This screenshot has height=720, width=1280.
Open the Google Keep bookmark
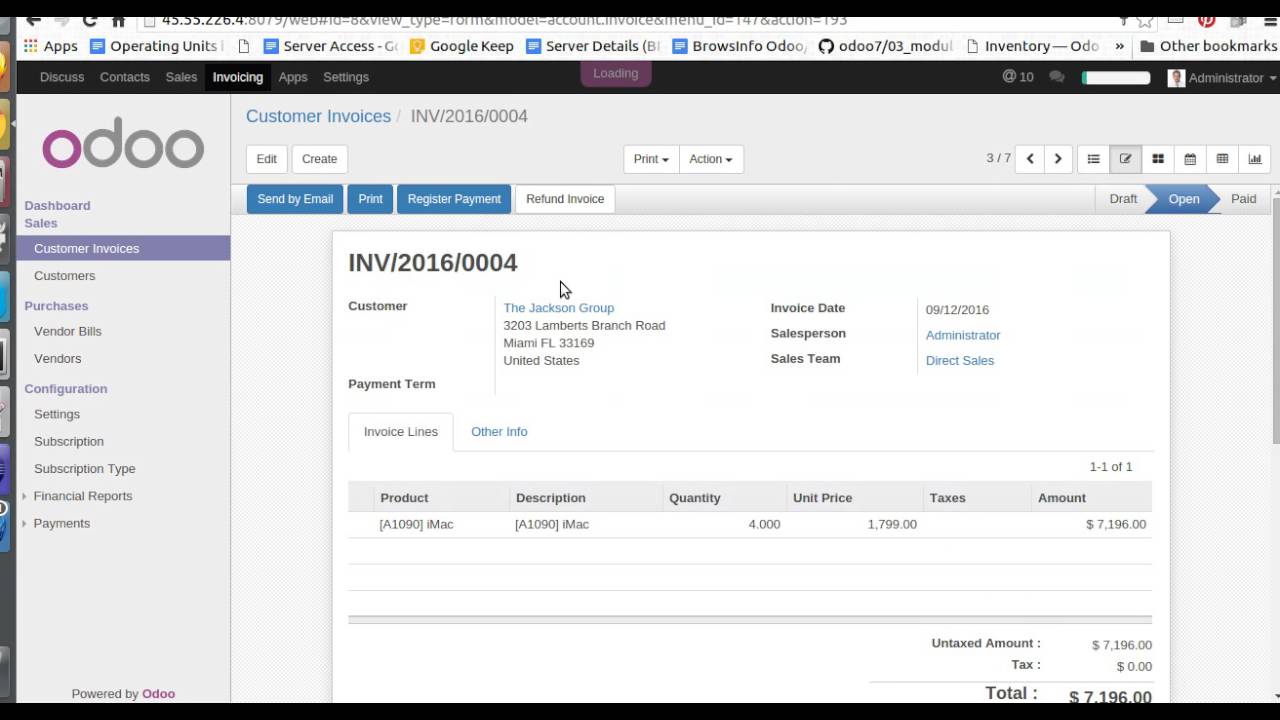(462, 46)
